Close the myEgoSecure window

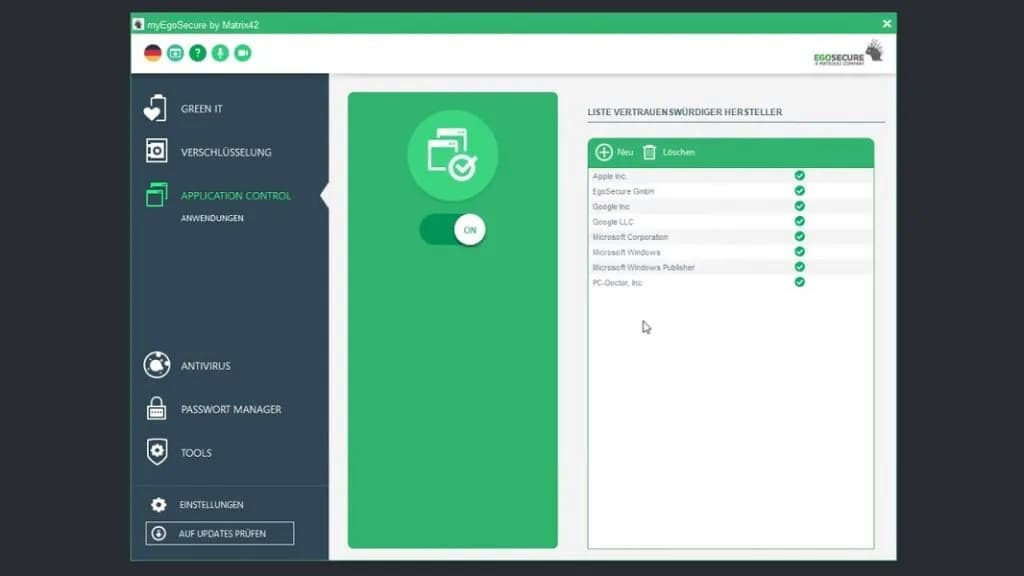tap(886, 24)
